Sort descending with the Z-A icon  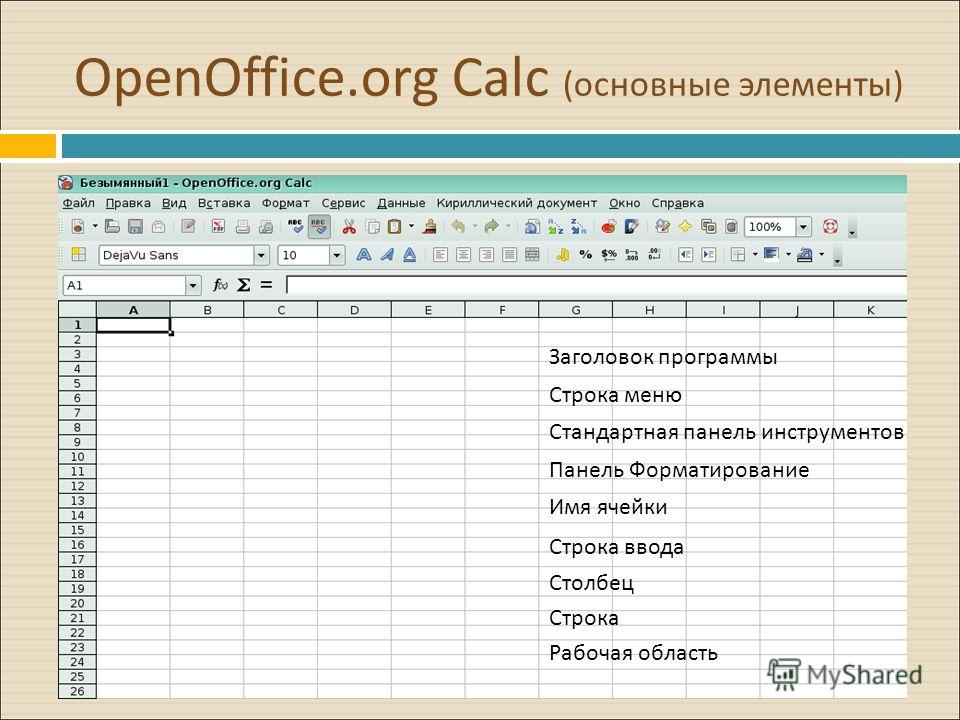coord(578,227)
